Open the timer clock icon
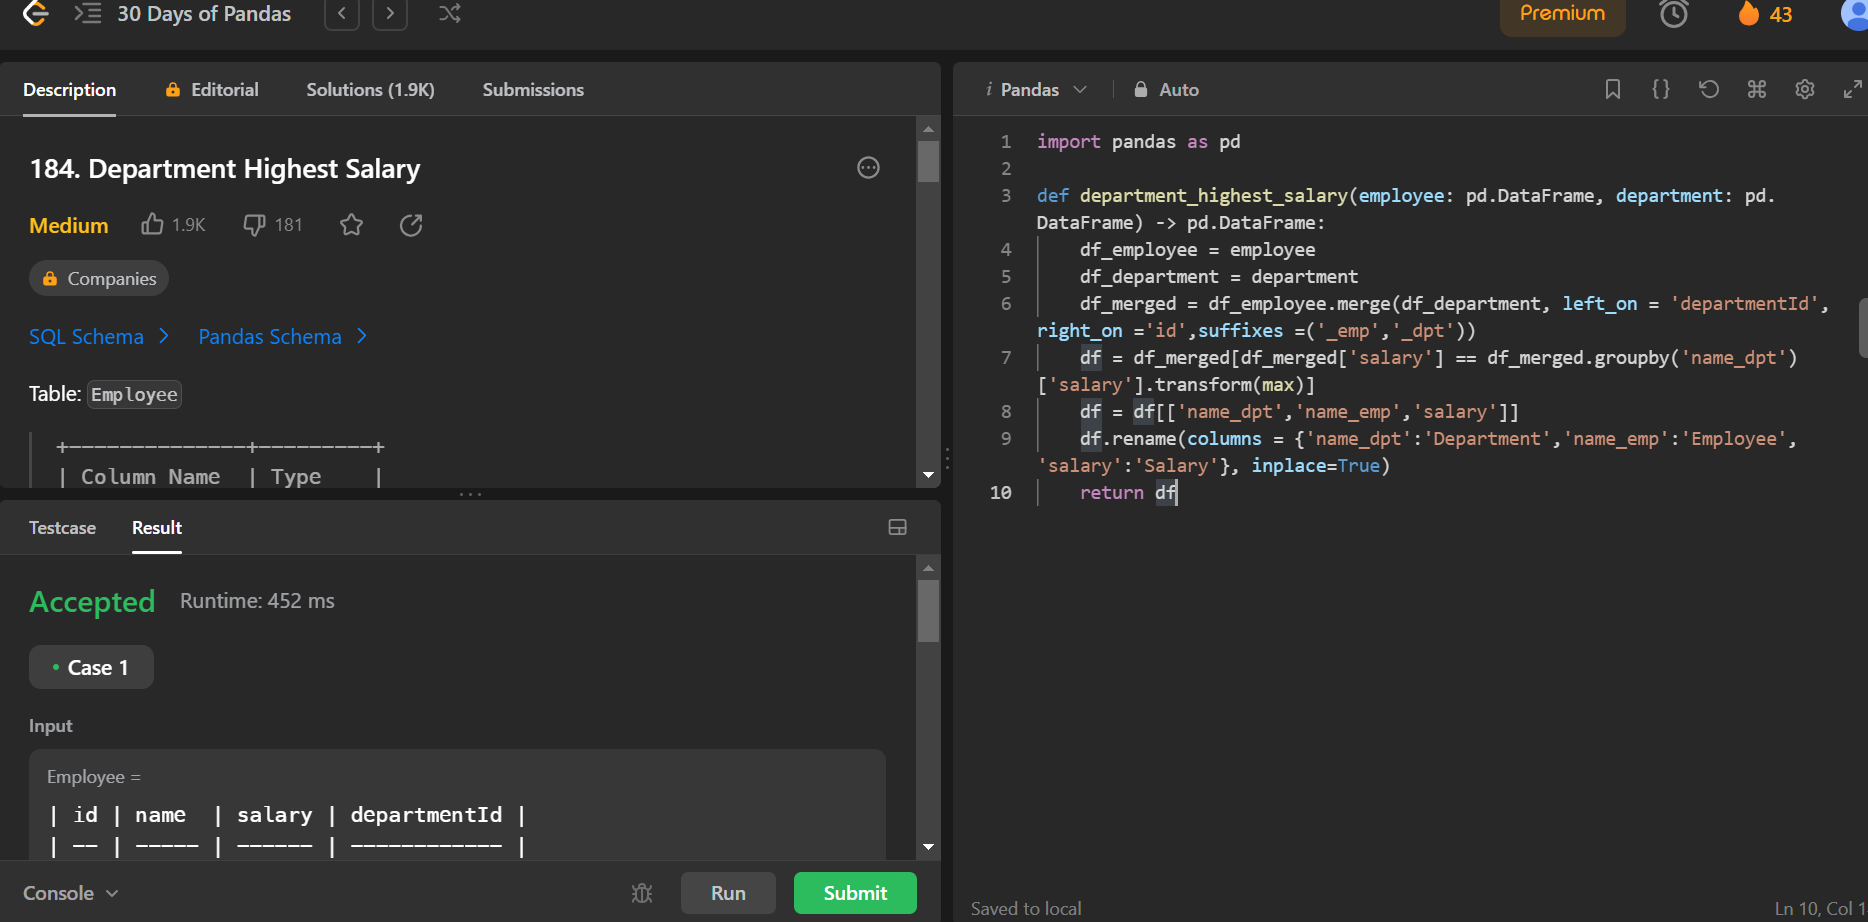 [x=1673, y=14]
